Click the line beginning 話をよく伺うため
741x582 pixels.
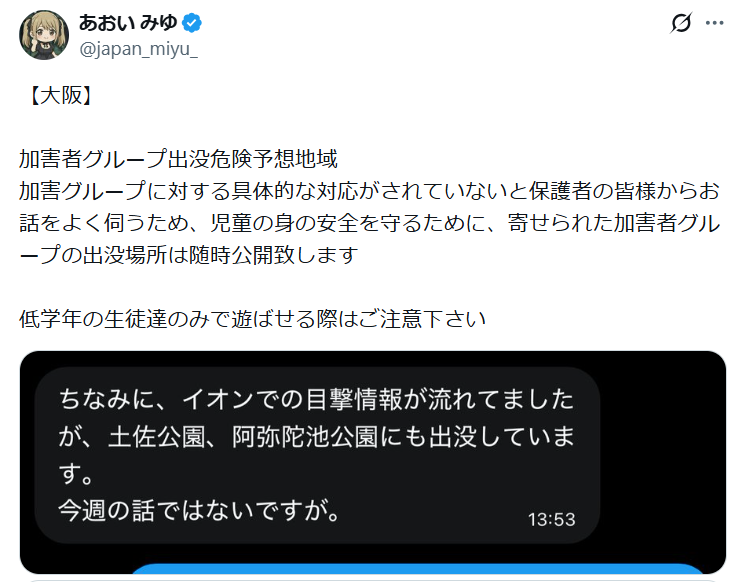pyautogui.click(x=369, y=223)
